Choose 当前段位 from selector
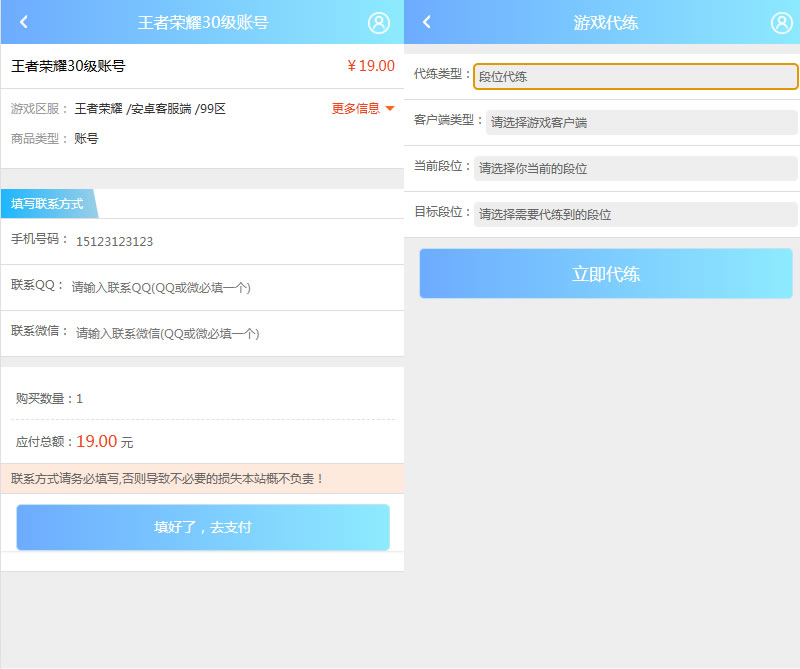This screenshot has width=800, height=669. (x=635, y=168)
